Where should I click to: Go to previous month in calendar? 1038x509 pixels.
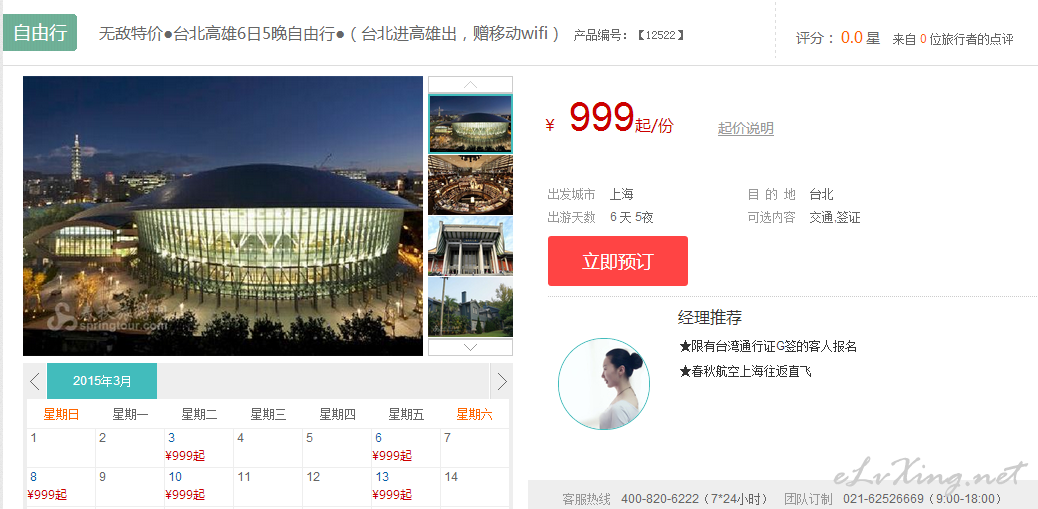[35, 381]
